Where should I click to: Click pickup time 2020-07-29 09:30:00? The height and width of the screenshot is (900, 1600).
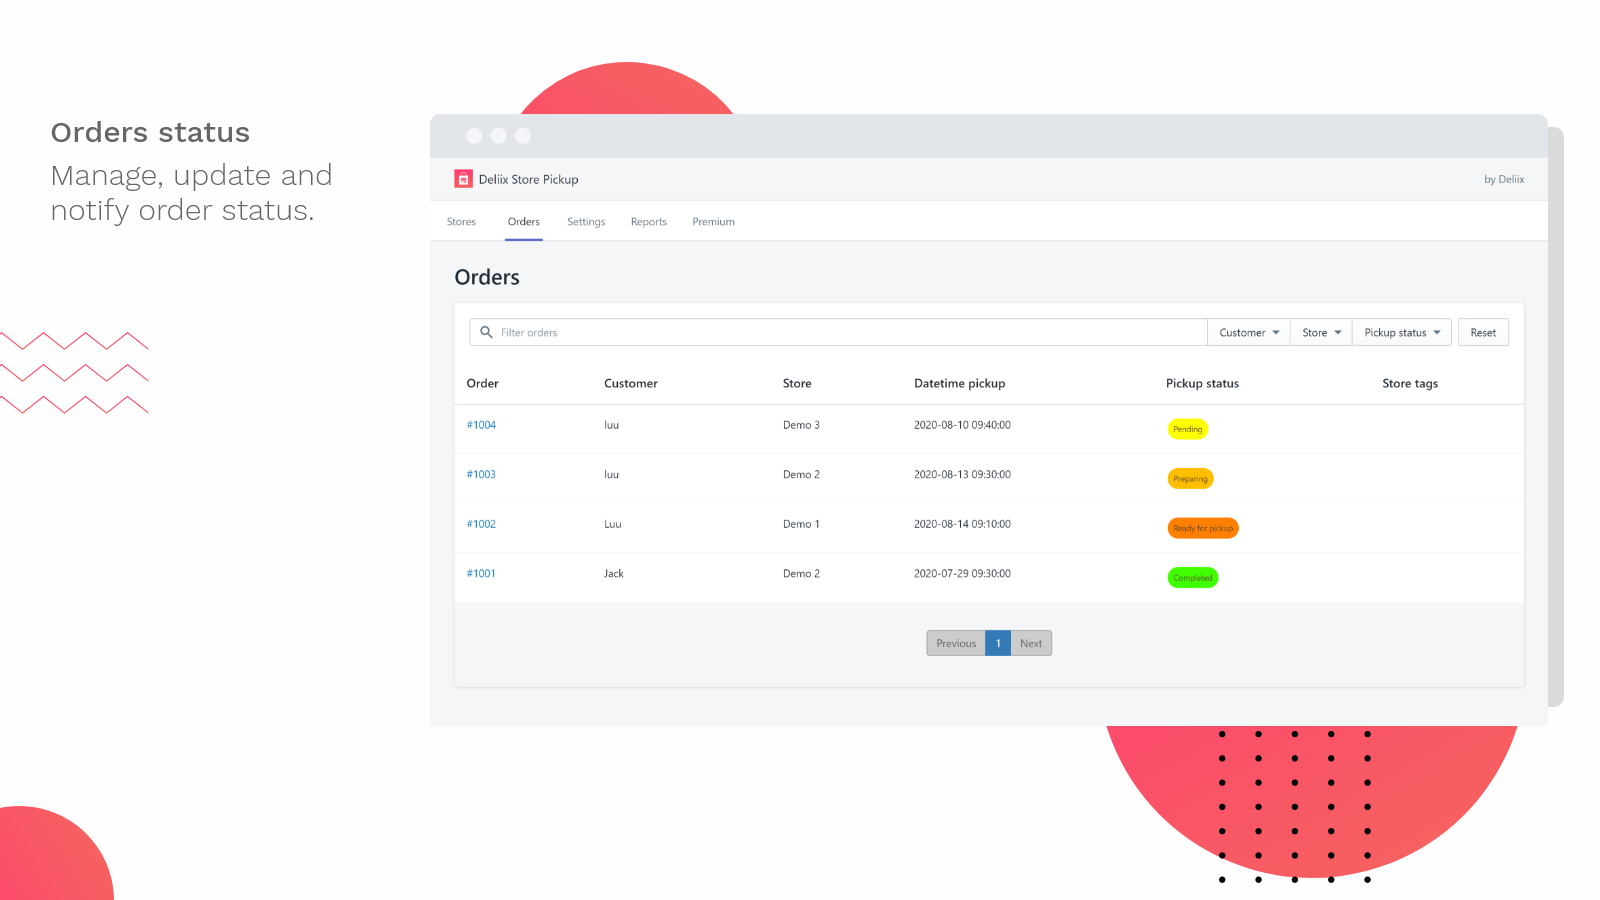click(962, 574)
